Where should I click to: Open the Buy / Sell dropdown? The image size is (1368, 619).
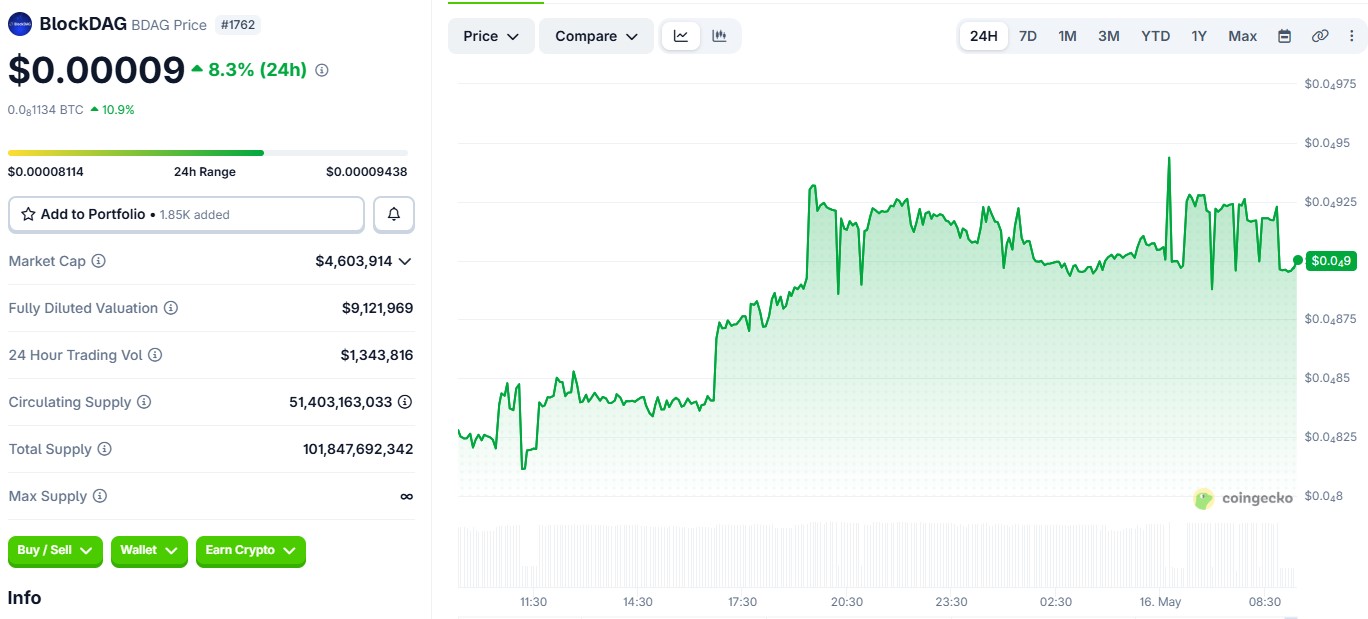[x=55, y=551]
